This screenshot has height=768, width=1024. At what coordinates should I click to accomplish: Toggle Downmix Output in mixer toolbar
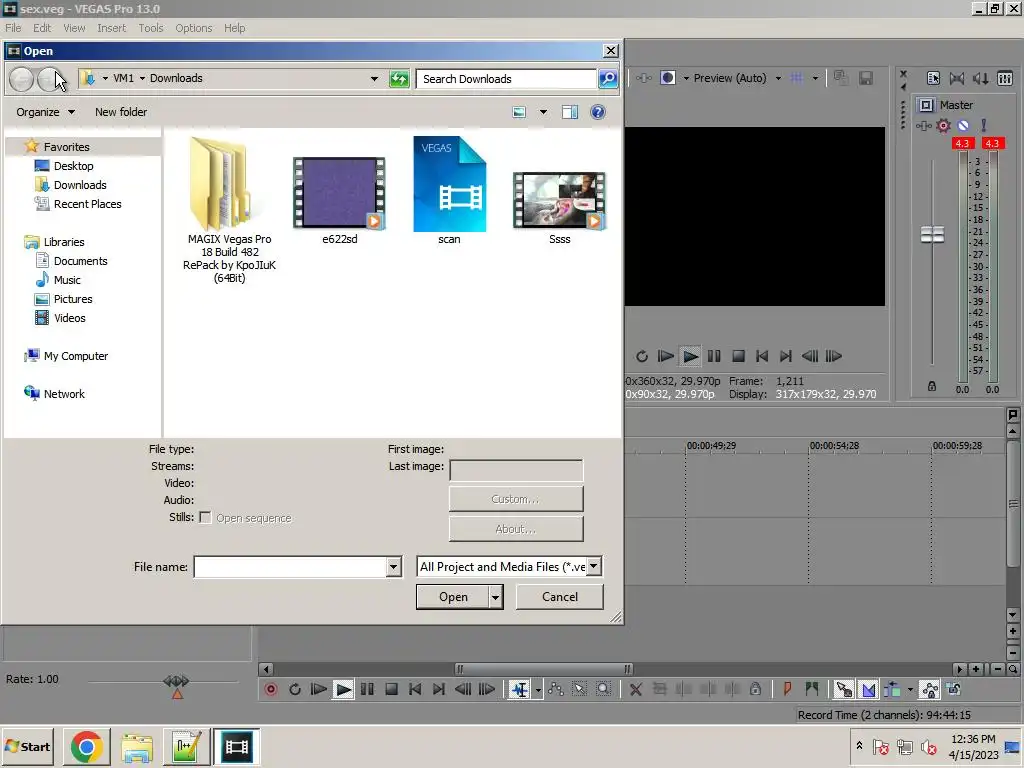(x=957, y=78)
